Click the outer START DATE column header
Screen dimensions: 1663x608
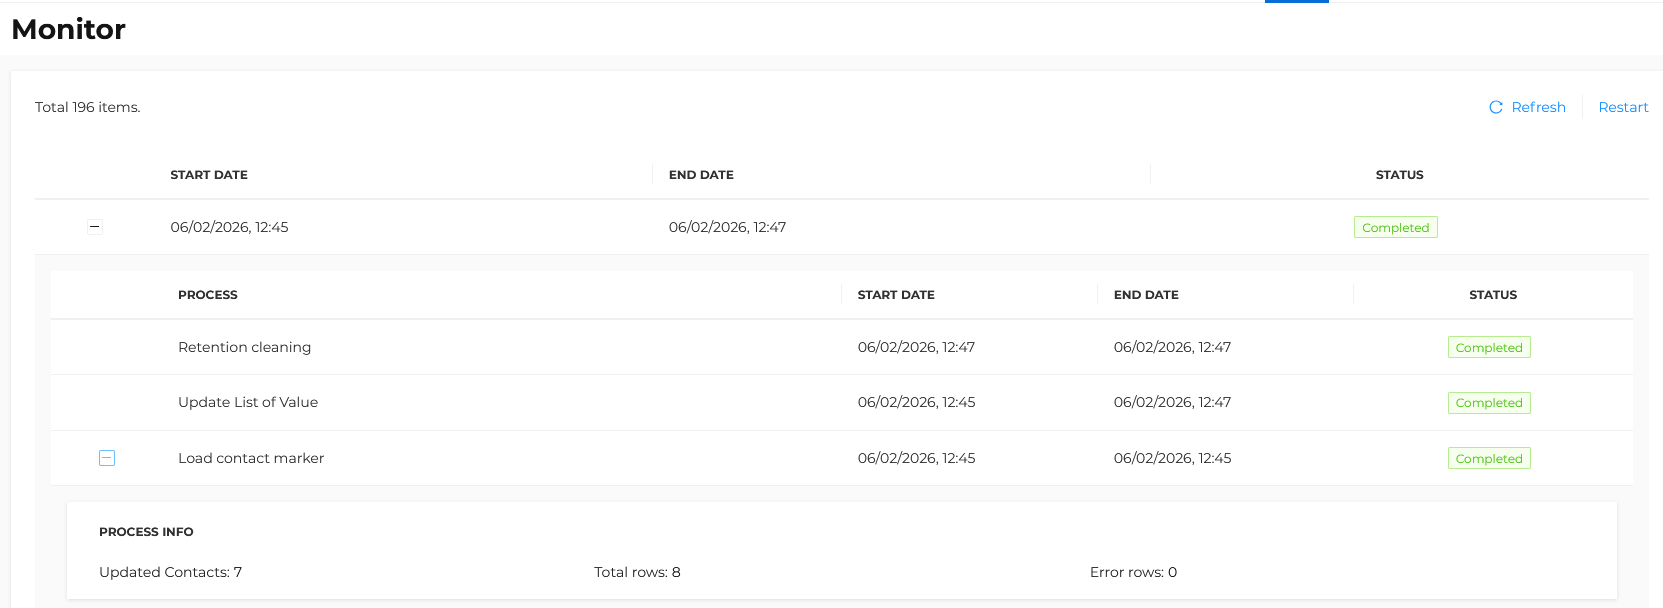click(x=209, y=175)
